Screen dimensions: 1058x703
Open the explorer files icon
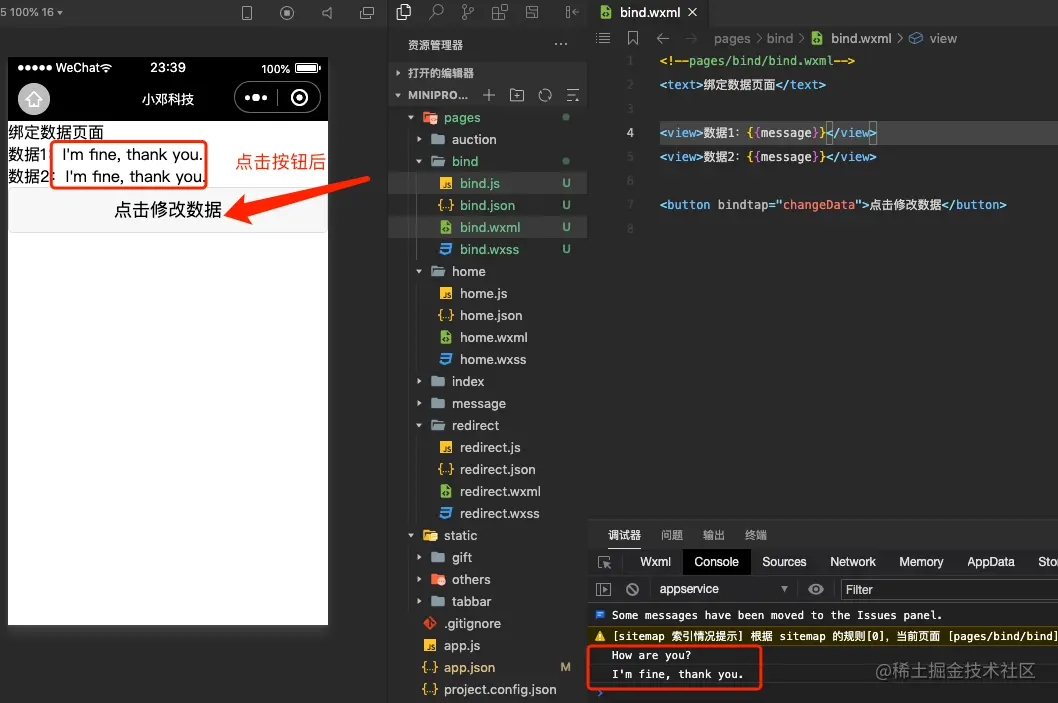tap(403, 12)
